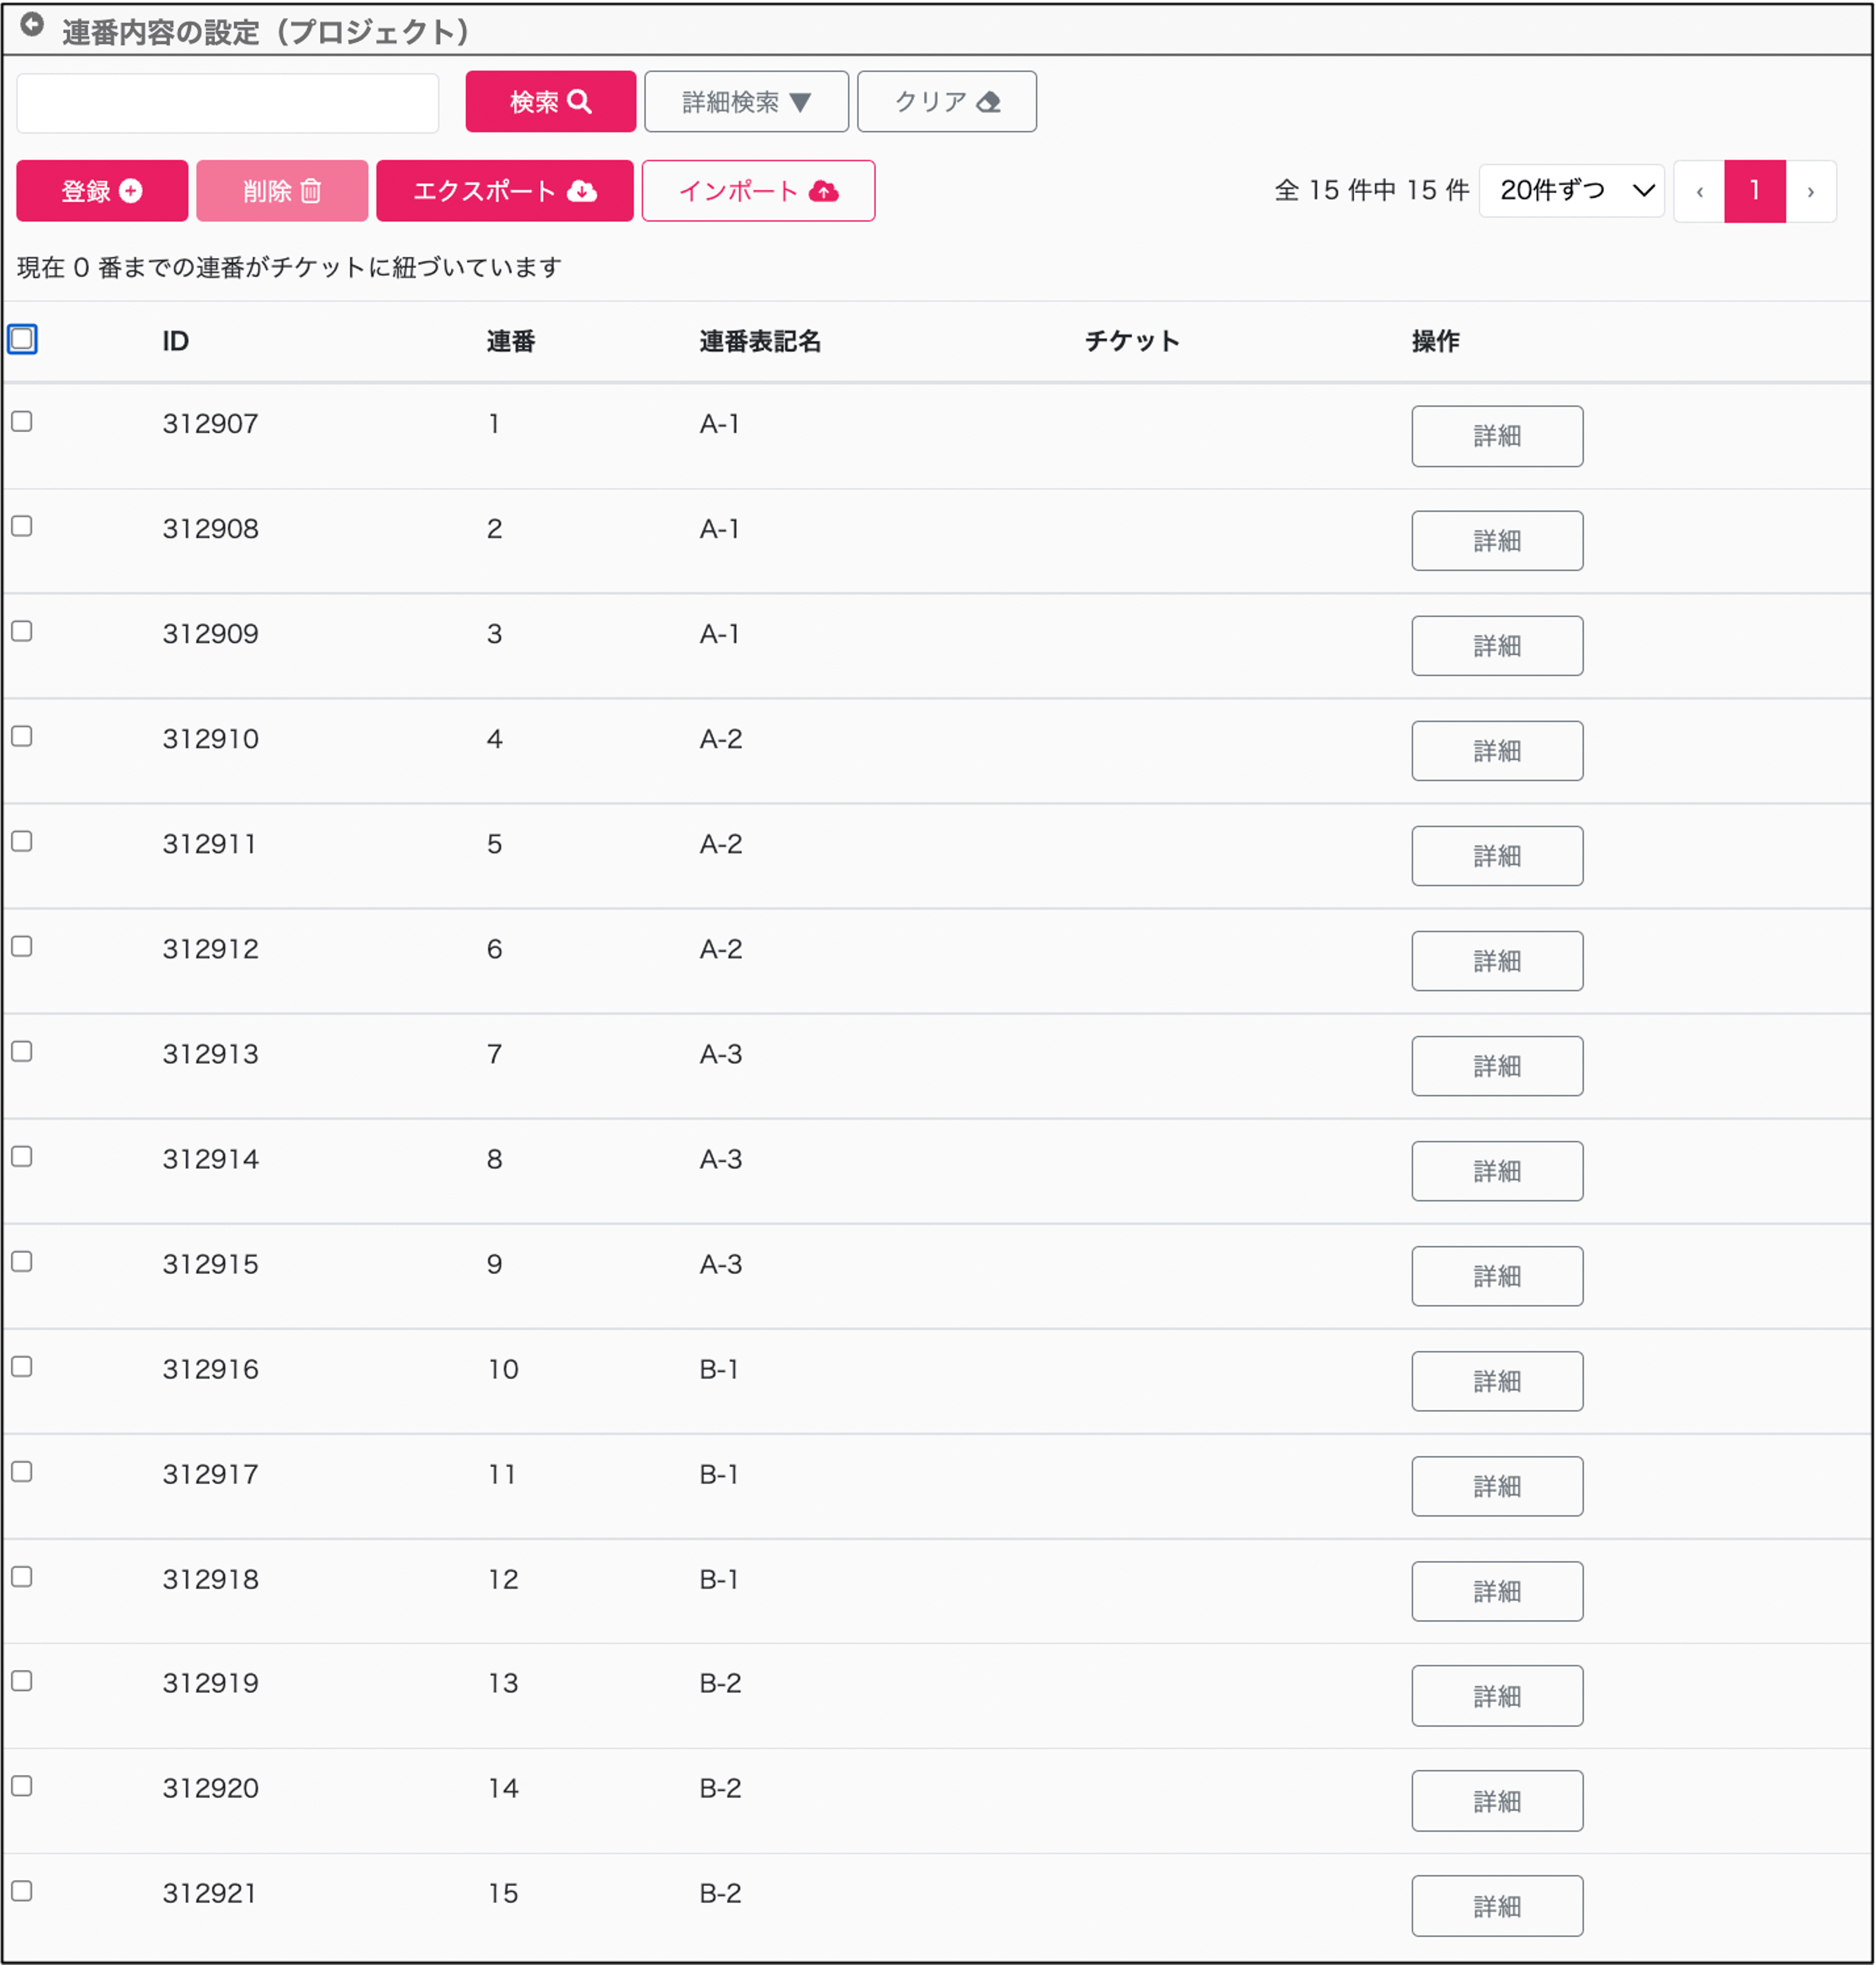
Task: Click the trash icon on 削除 button
Action: click(311, 191)
